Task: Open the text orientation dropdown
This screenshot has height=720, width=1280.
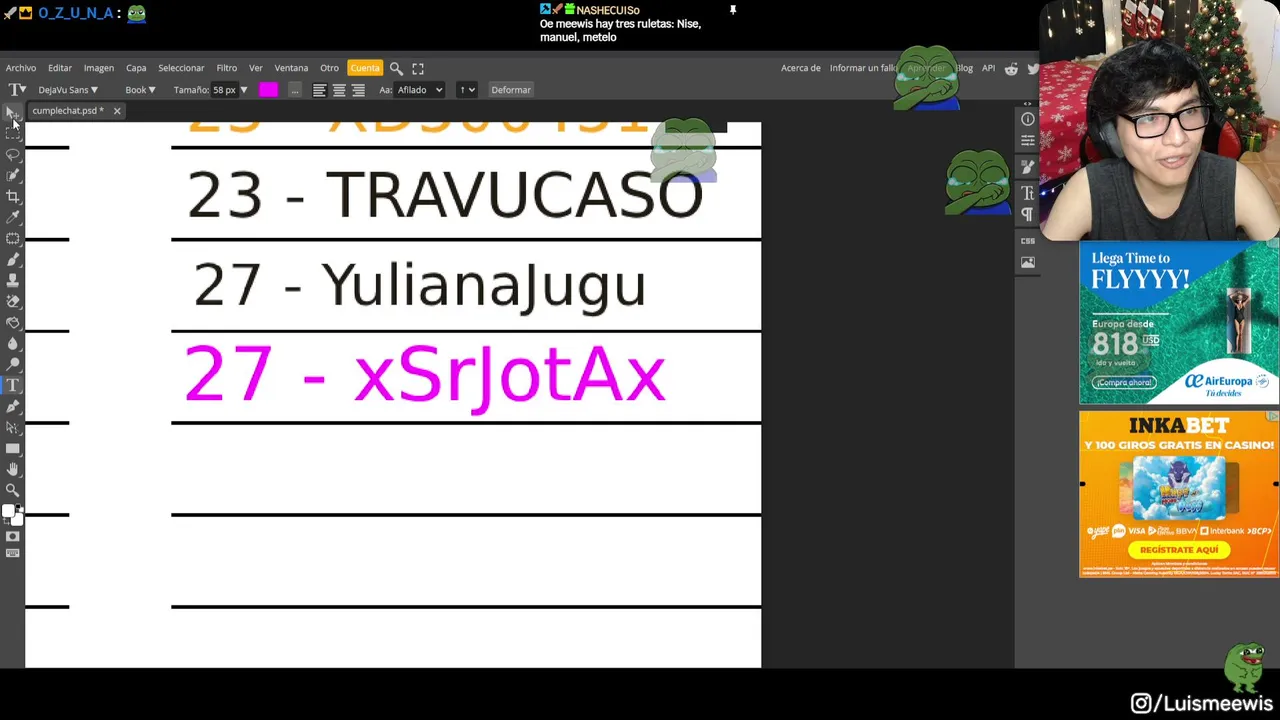Action: [467, 90]
